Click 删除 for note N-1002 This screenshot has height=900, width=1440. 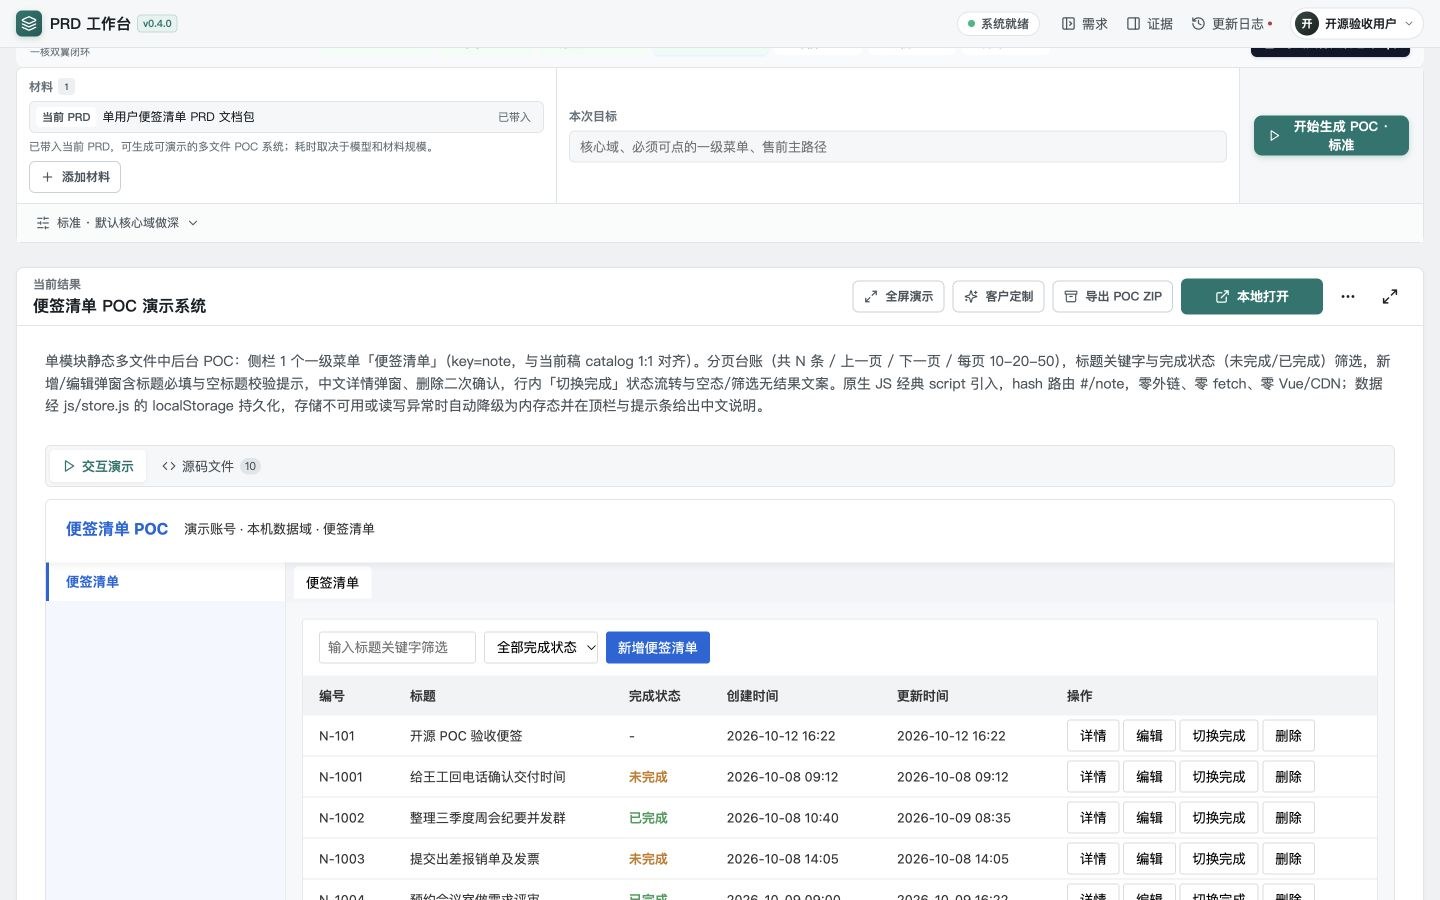pos(1288,818)
